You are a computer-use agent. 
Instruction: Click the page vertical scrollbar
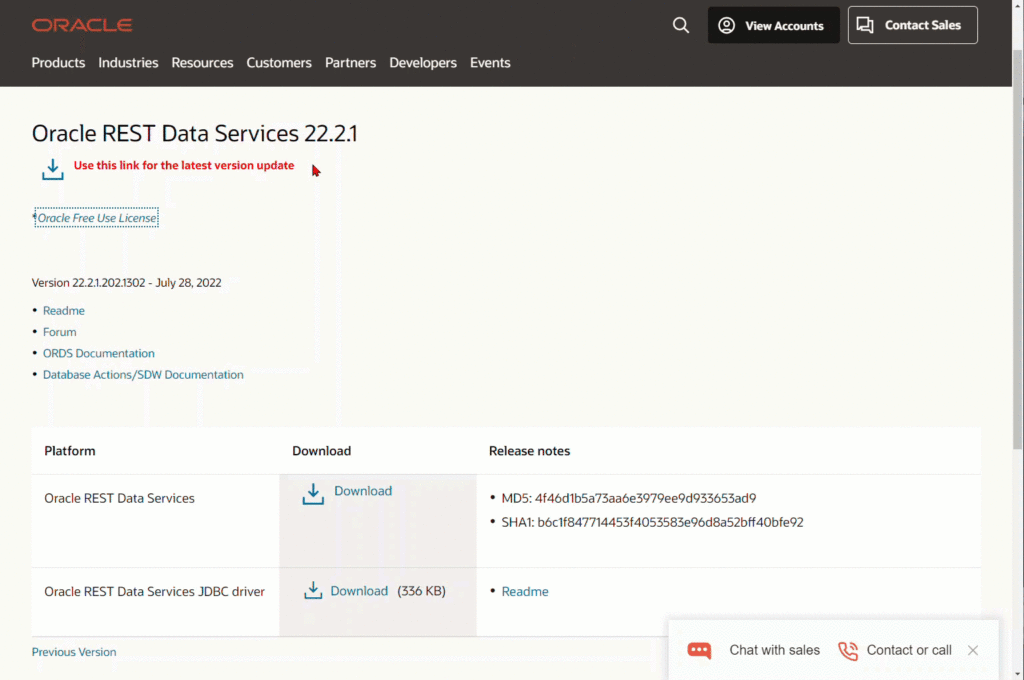click(x=1017, y=300)
